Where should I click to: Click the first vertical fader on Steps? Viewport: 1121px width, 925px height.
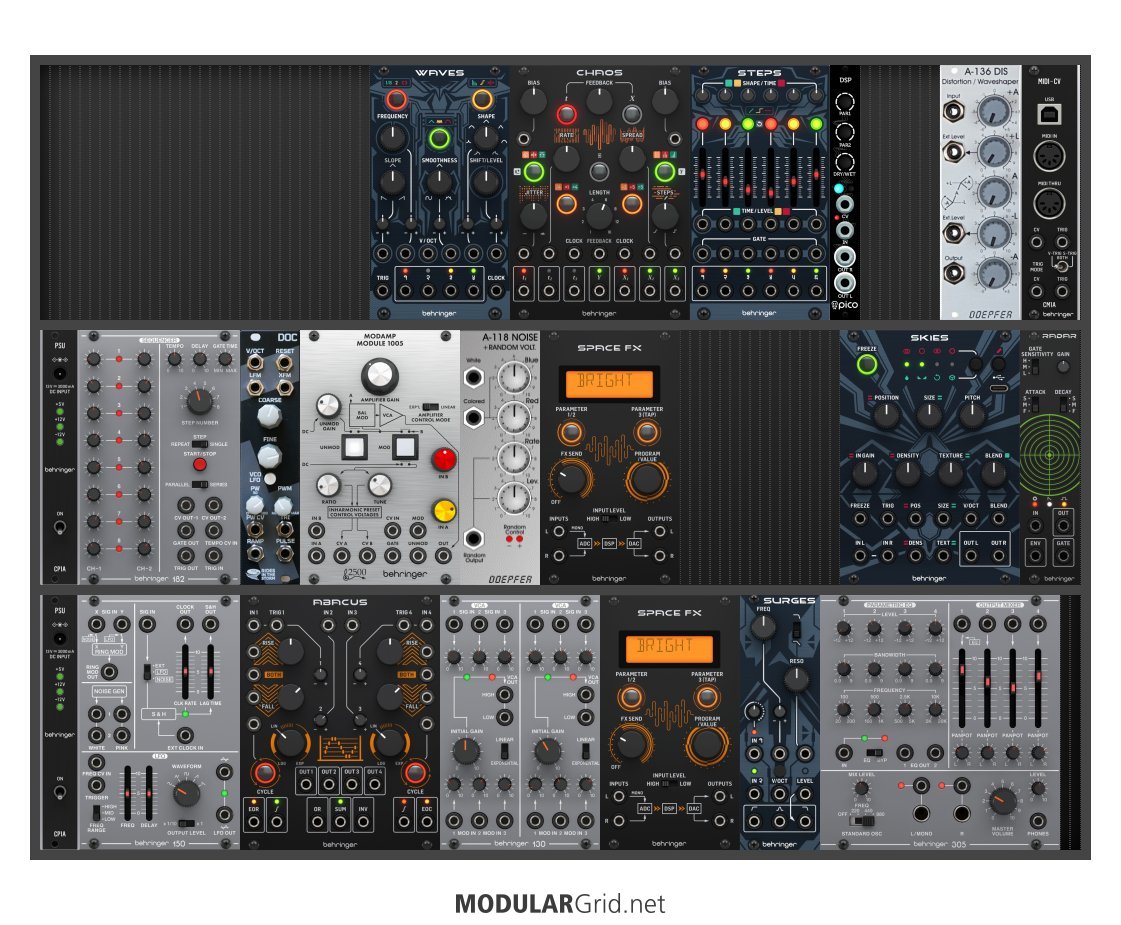(x=702, y=175)
